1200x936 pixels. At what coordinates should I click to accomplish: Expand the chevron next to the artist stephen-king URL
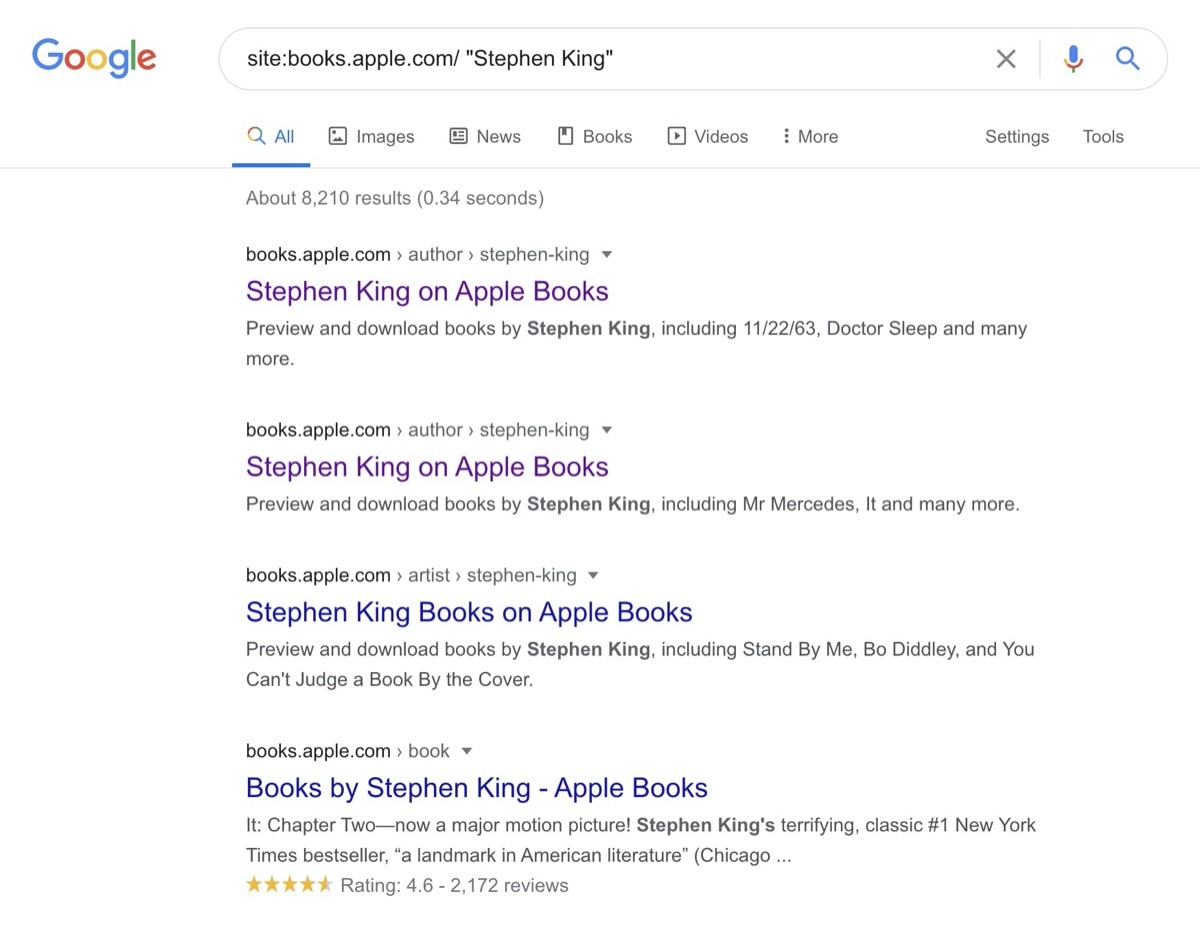593,575
